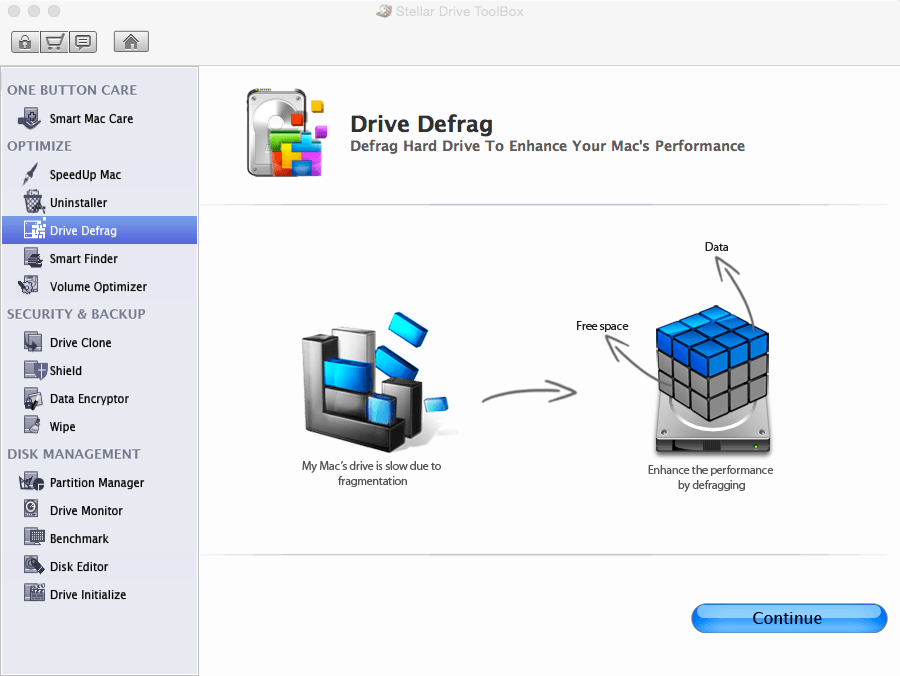Click the Data Encryptor icon

[33, 398]
